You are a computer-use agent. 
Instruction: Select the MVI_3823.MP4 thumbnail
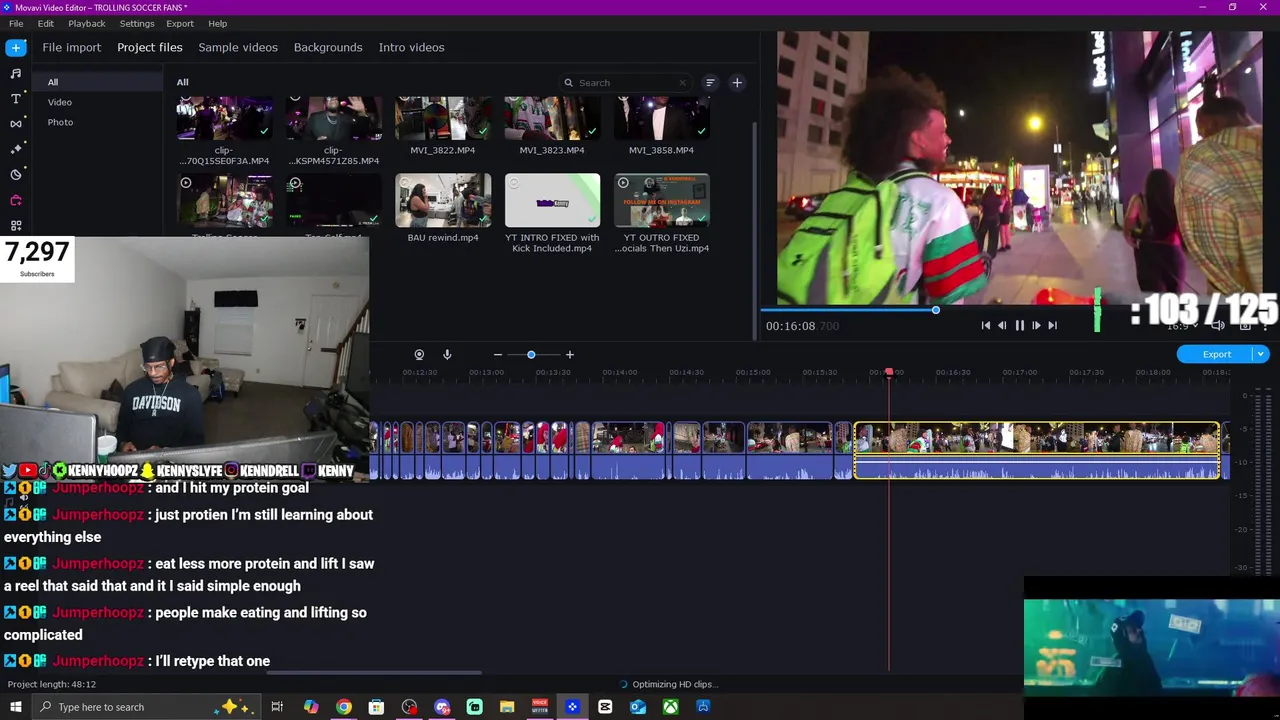552,119
